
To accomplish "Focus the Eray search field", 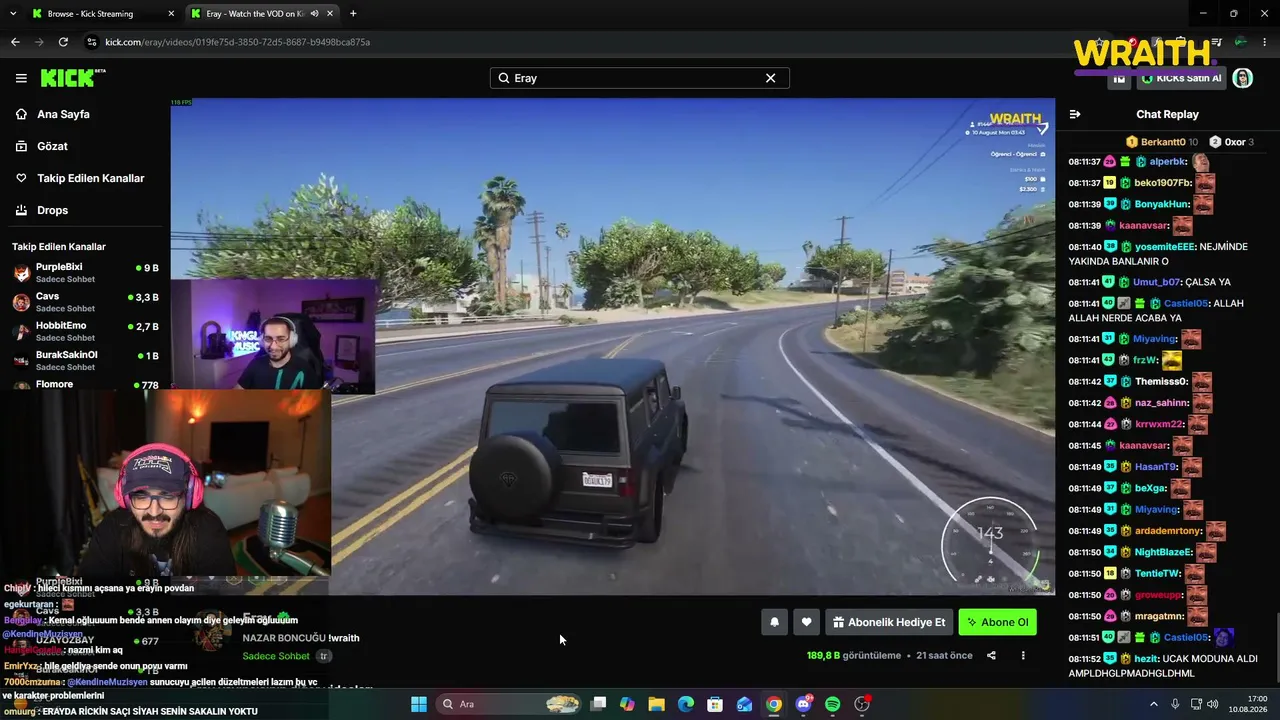I will tap(639, 78).
